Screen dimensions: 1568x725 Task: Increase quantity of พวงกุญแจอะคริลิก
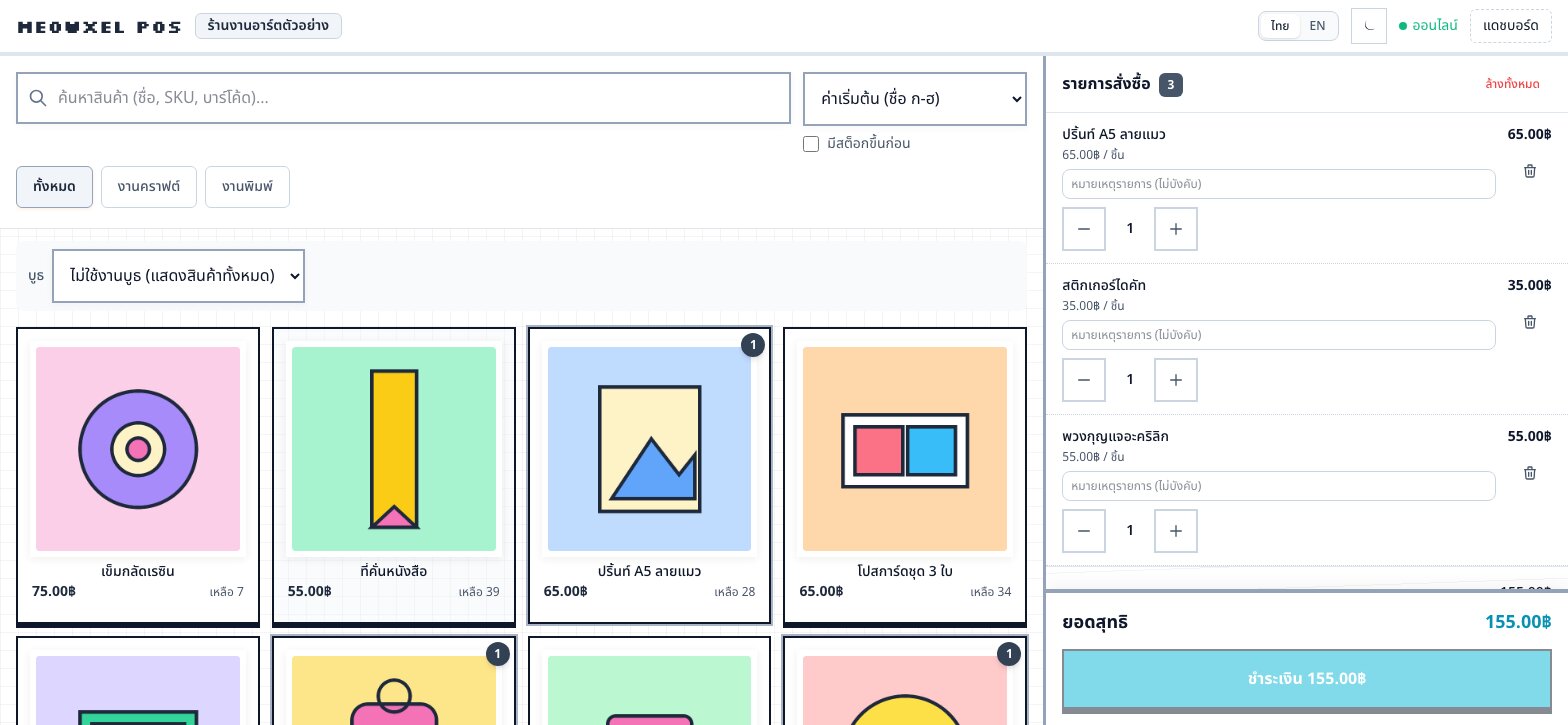[1176, 531]
